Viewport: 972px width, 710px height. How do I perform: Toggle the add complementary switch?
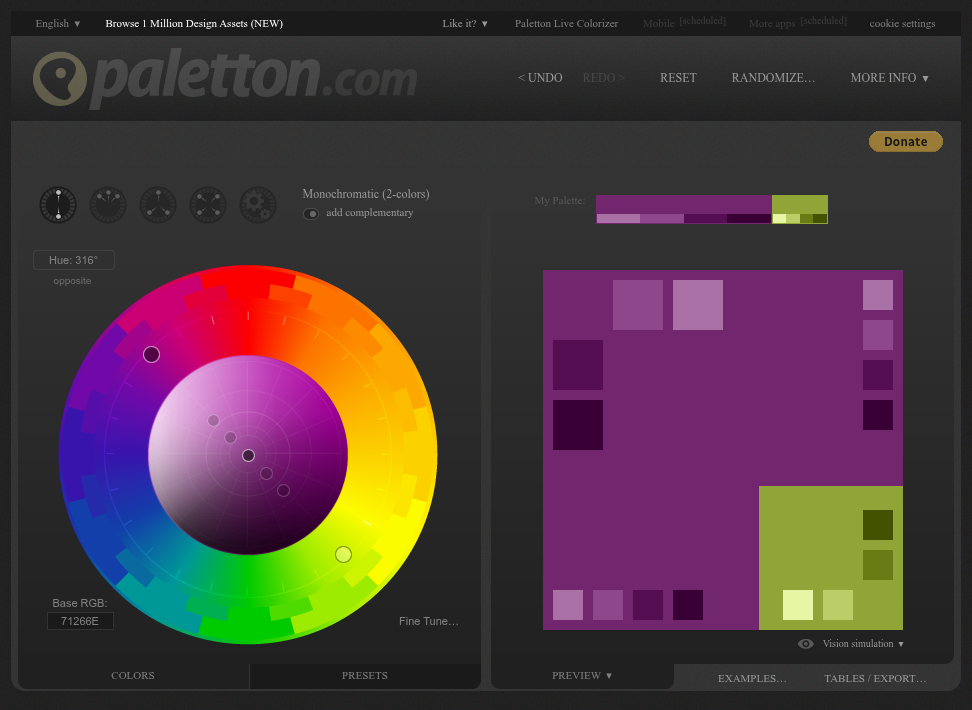pyautogui.click(x=311, y=213)
